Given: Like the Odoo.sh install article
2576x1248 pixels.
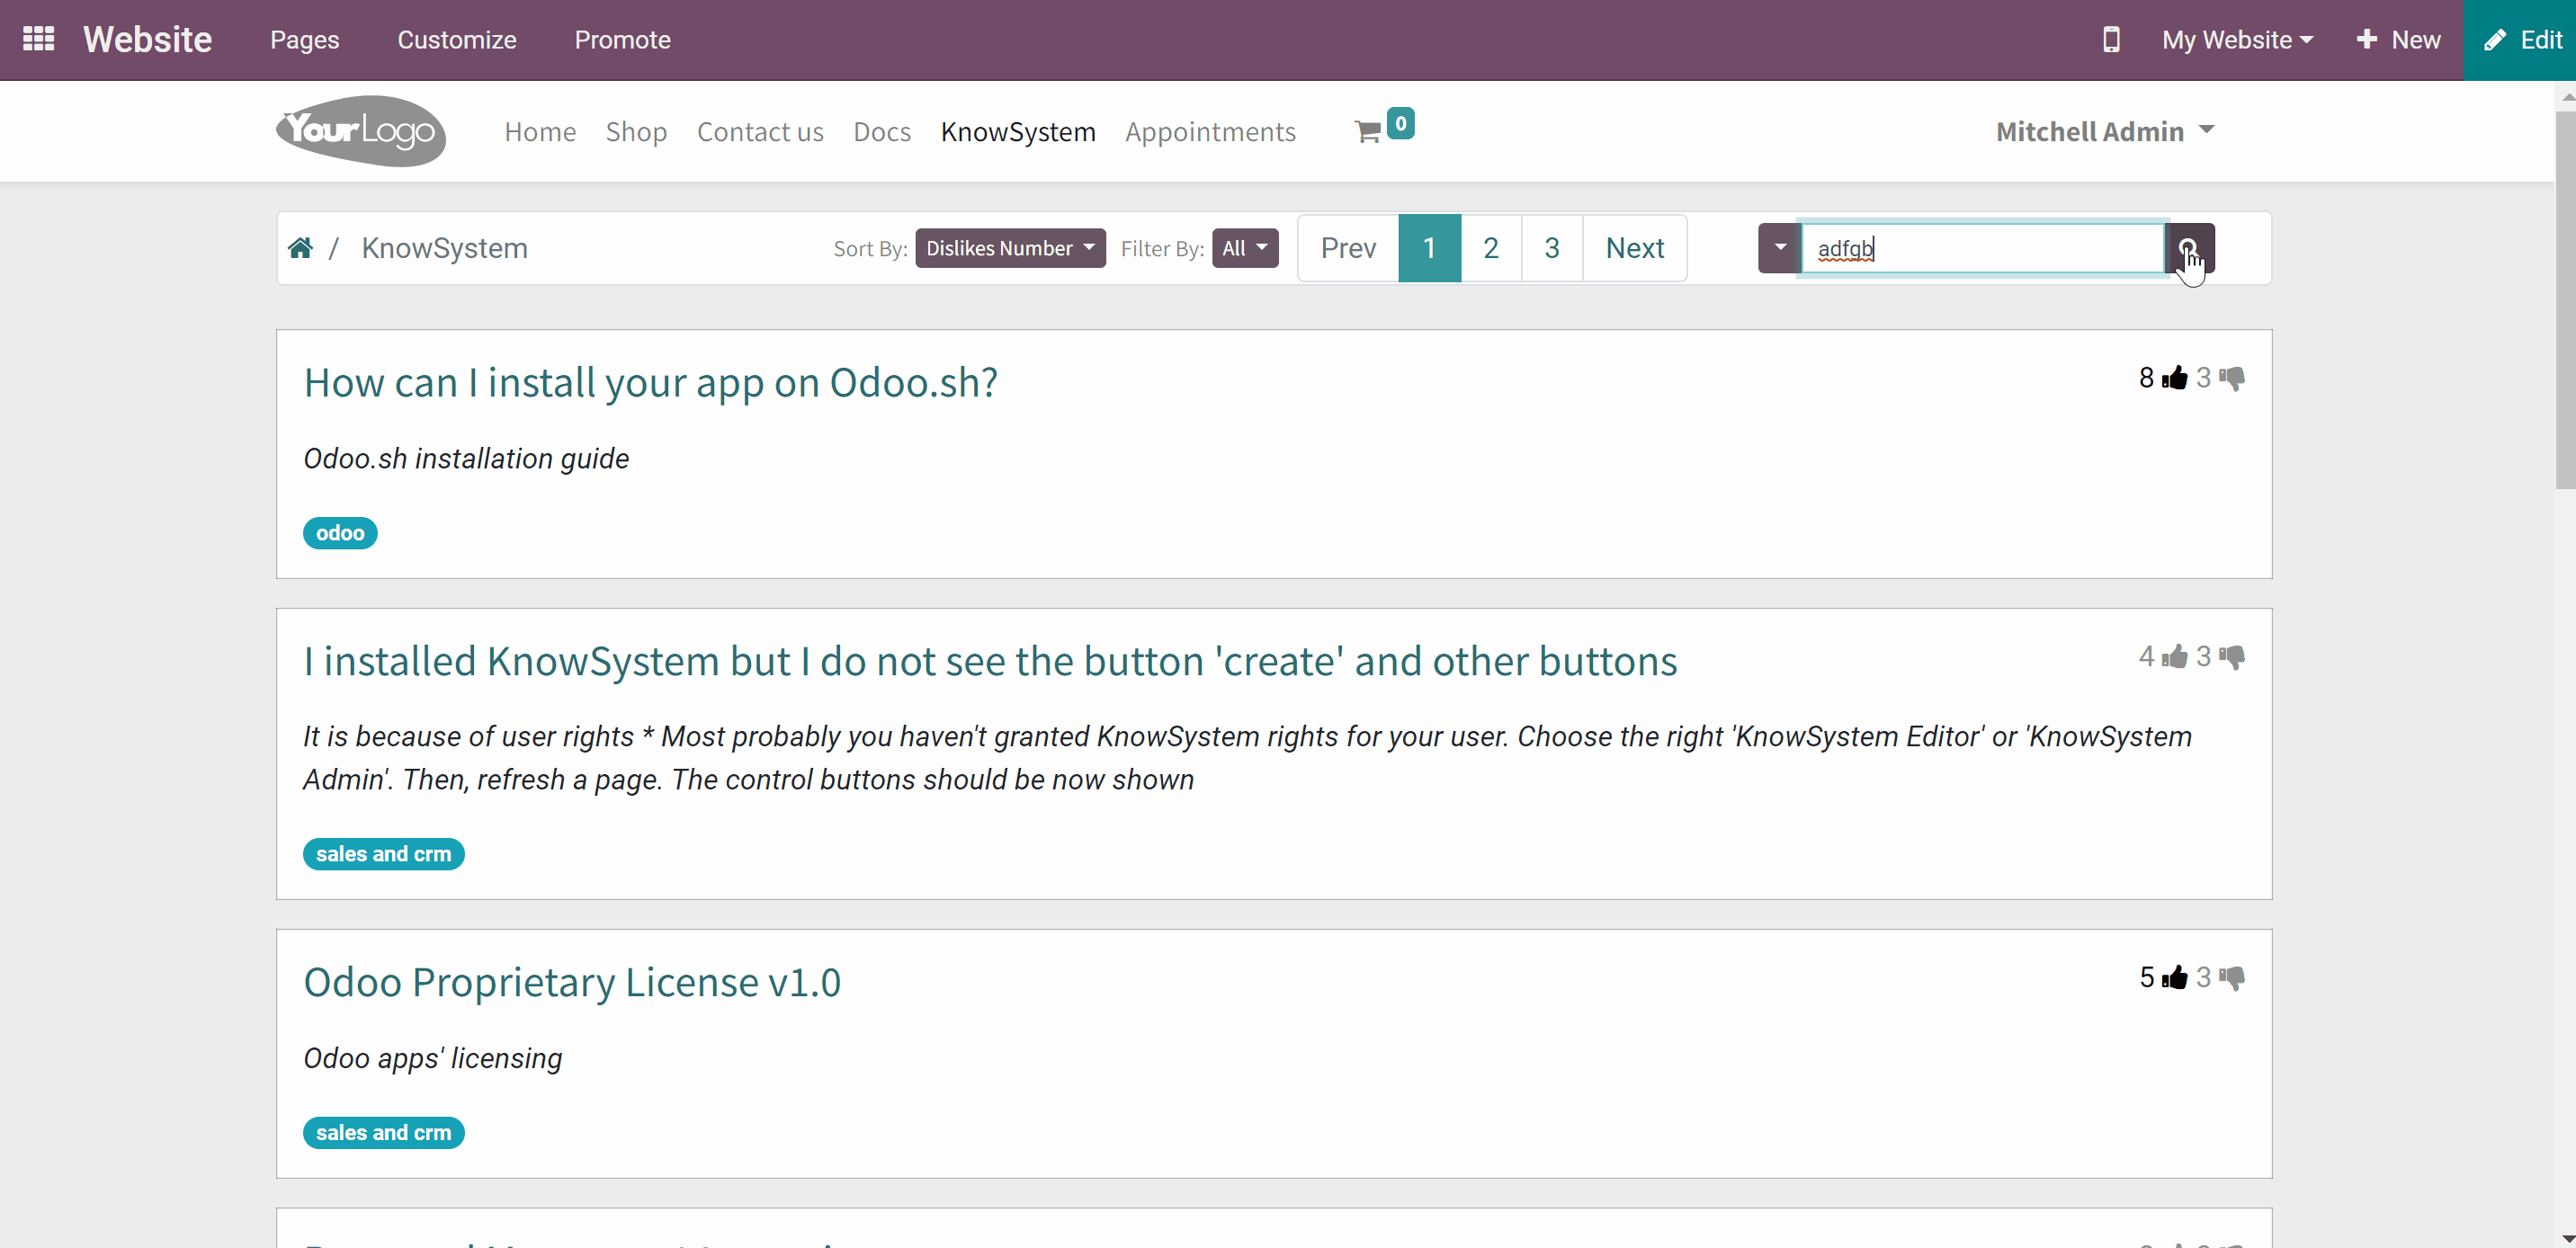Looking at the screenshot, I should coord(2174,378).
